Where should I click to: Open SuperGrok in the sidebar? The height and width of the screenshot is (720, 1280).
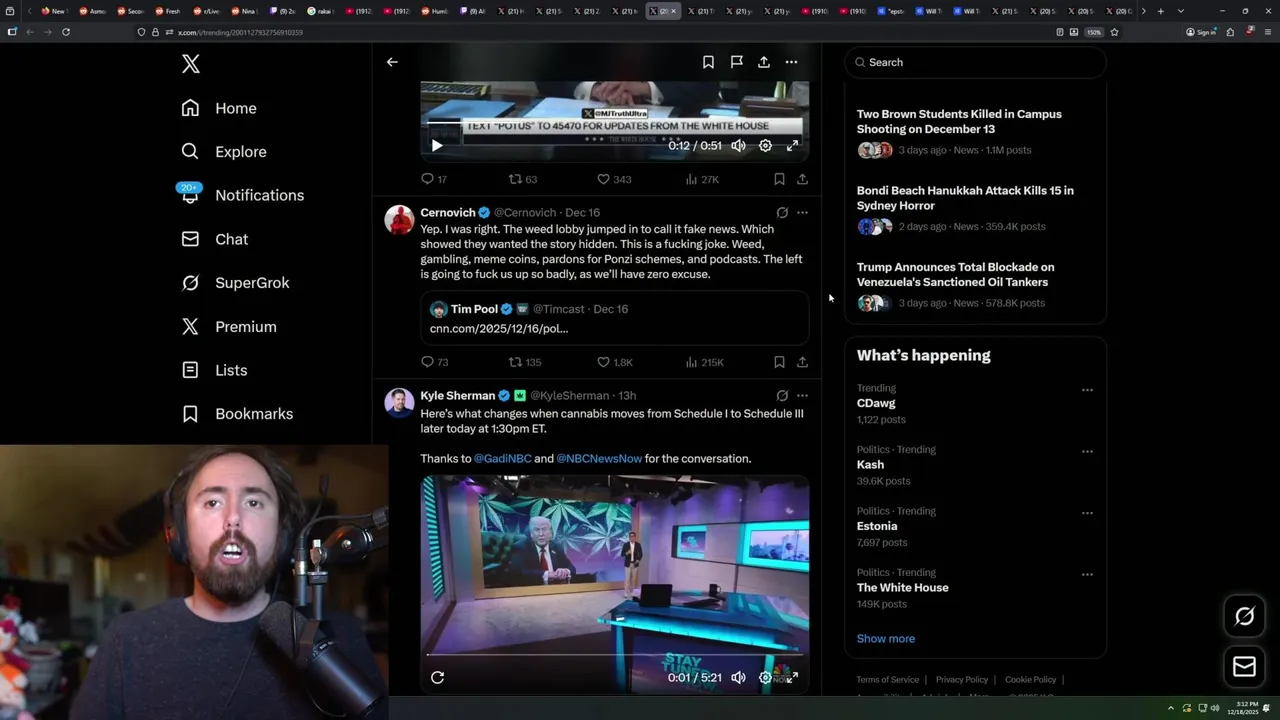click(236, 283)
